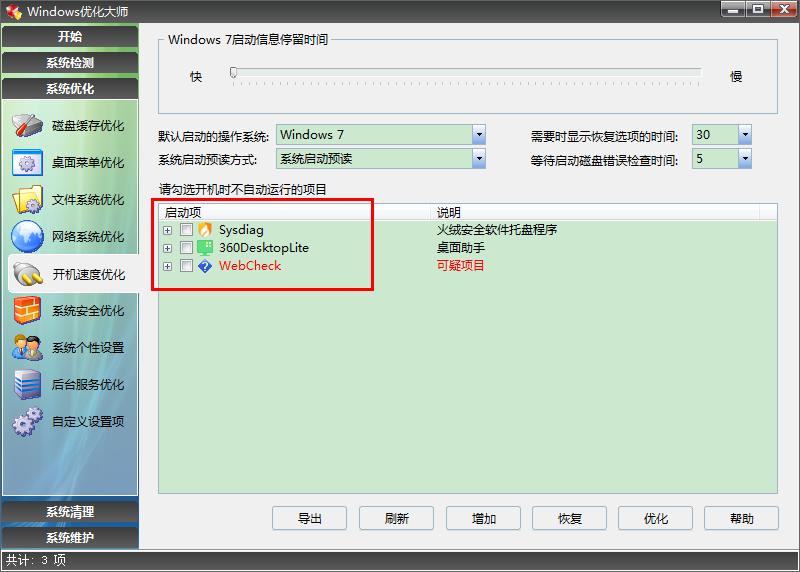Image resolution: width=800 pixels, height=572 pixels.
Task: Expand the Sysdiag tree node
Action: coord(167,230)
